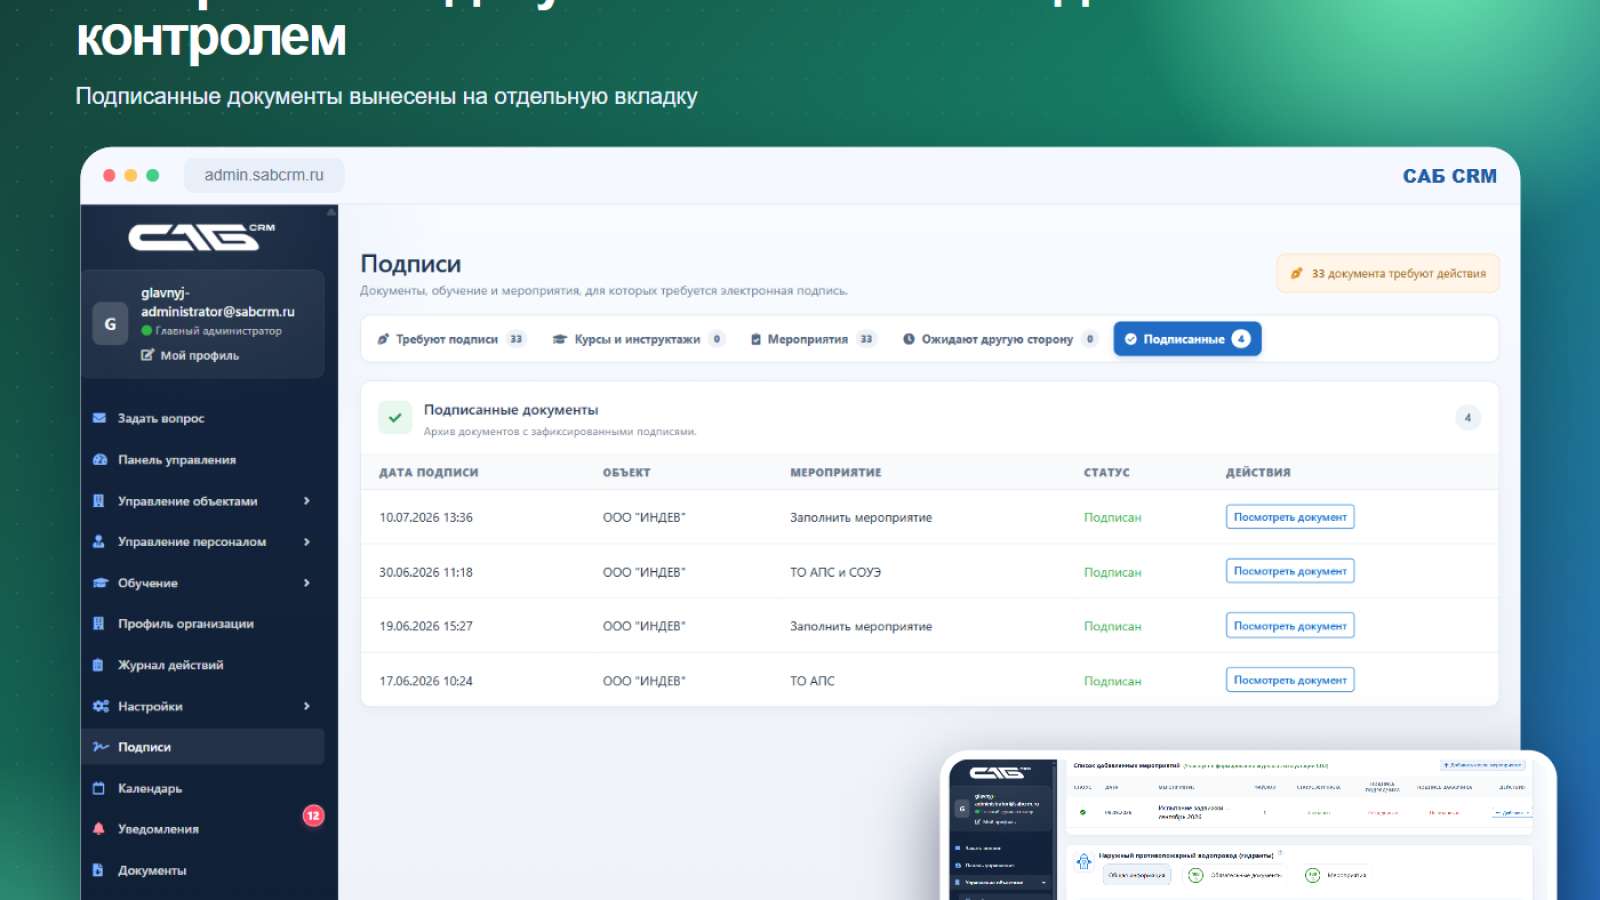1600x900 pixels.
Task: View document signed 19.06.2026 15:27
Action: pyautogui.click(x=1290, y=626)
